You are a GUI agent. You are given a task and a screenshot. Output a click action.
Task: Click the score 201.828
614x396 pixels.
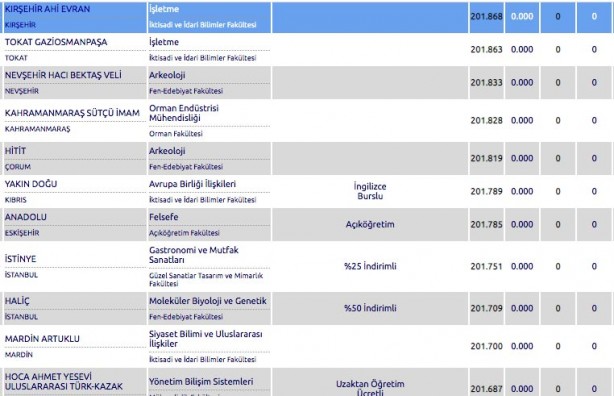[486, 121]
